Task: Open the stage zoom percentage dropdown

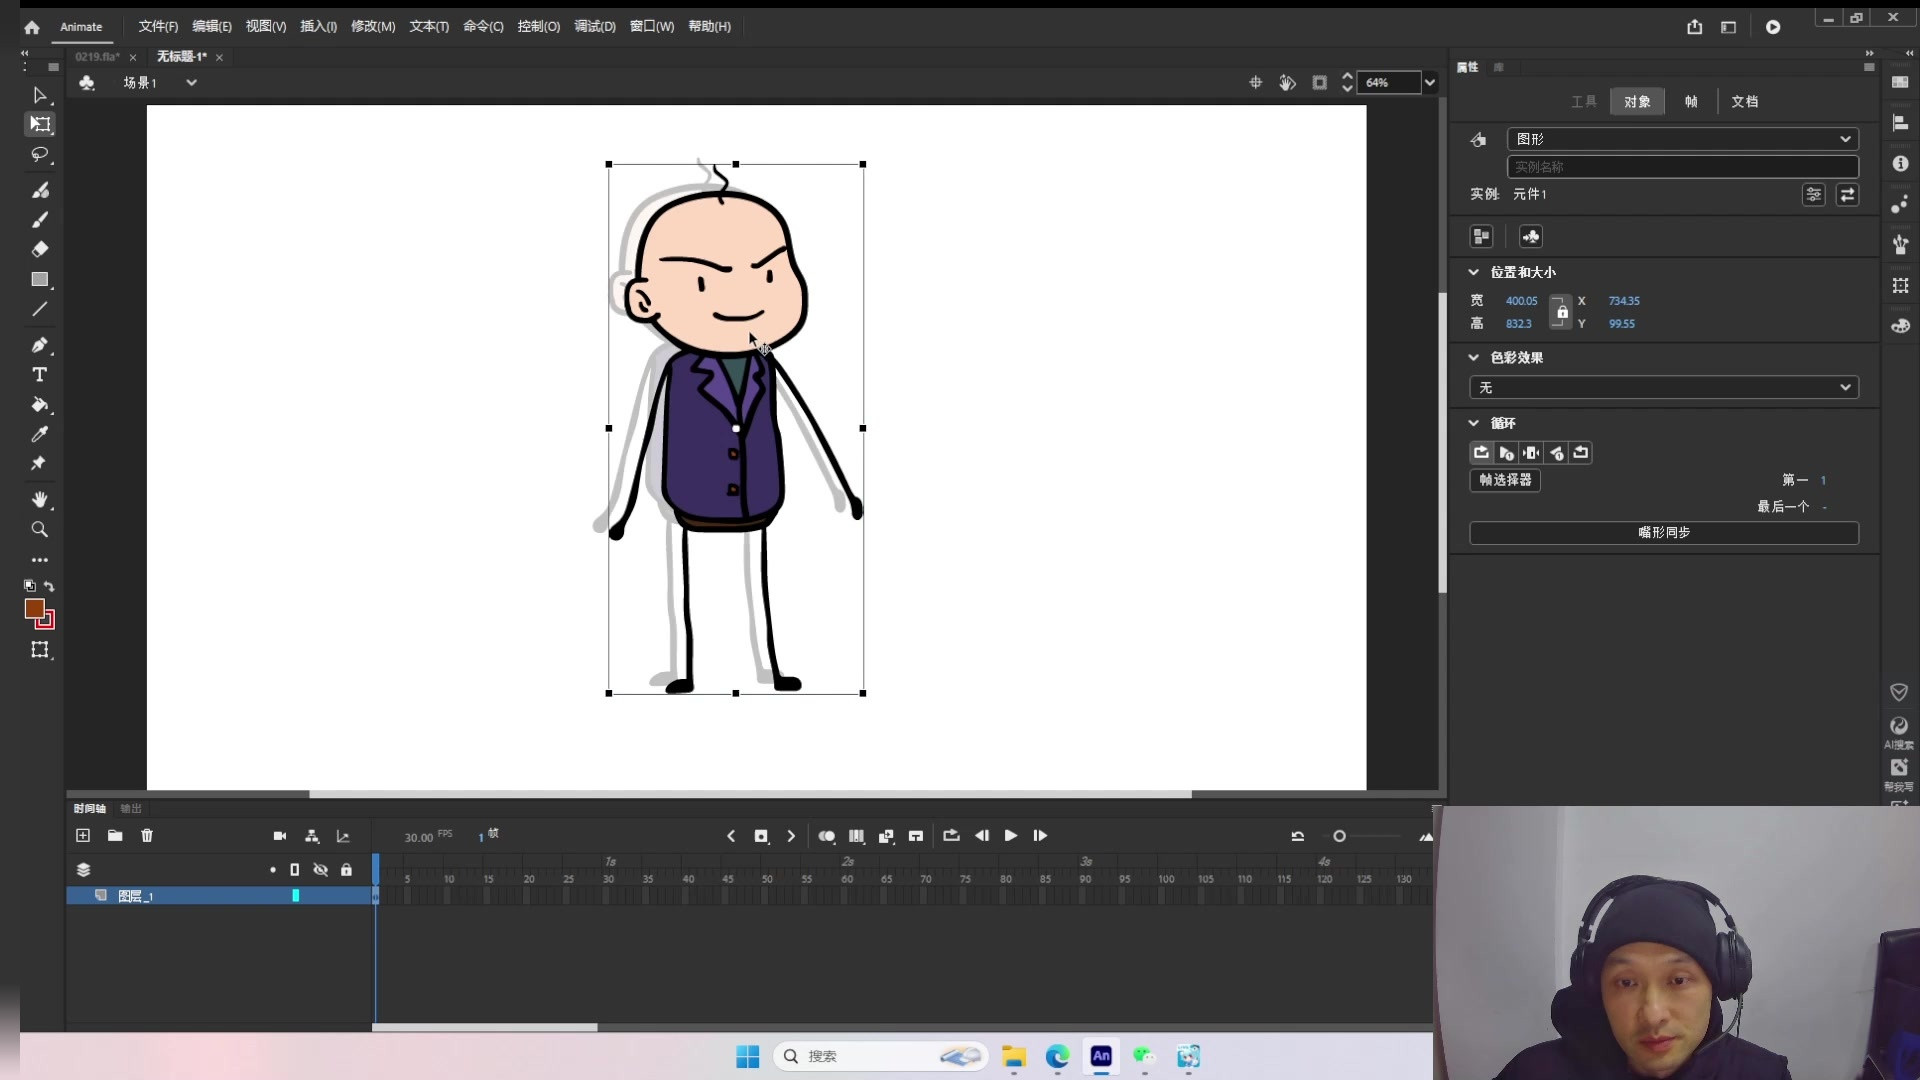Action: (x=1430, y=83)
